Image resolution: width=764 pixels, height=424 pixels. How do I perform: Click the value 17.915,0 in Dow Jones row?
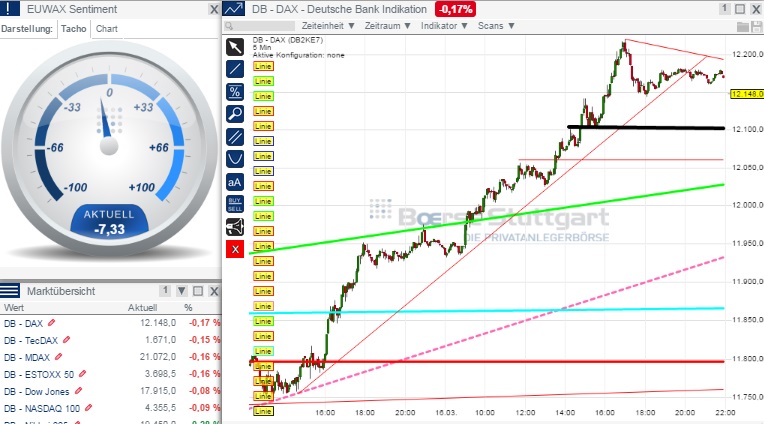pos(158,391)
